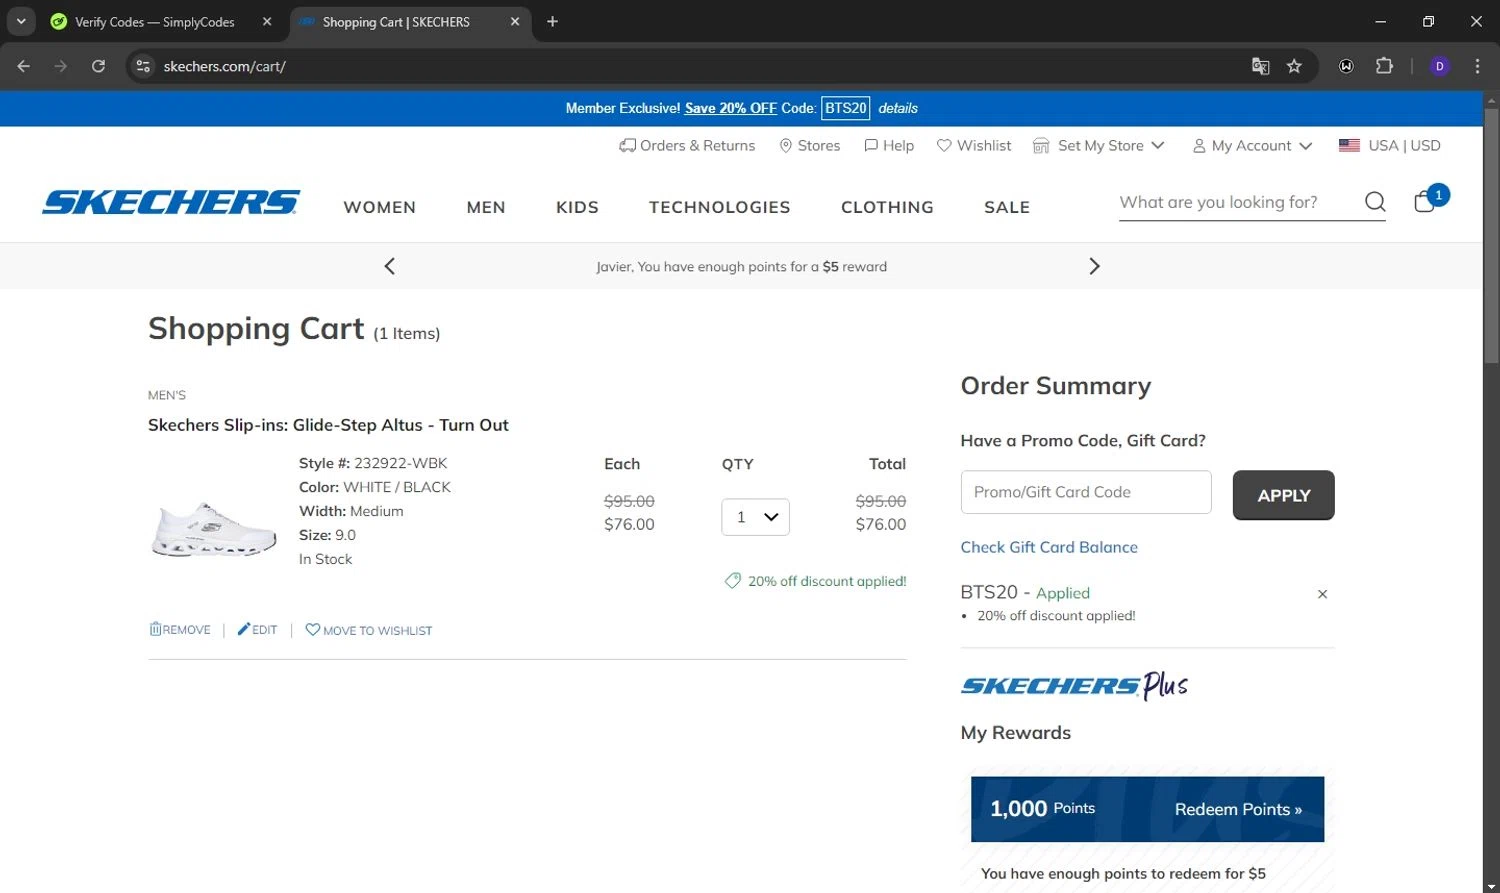
Task: Click the page vertical scrollbar
Action: point(1491,235)
